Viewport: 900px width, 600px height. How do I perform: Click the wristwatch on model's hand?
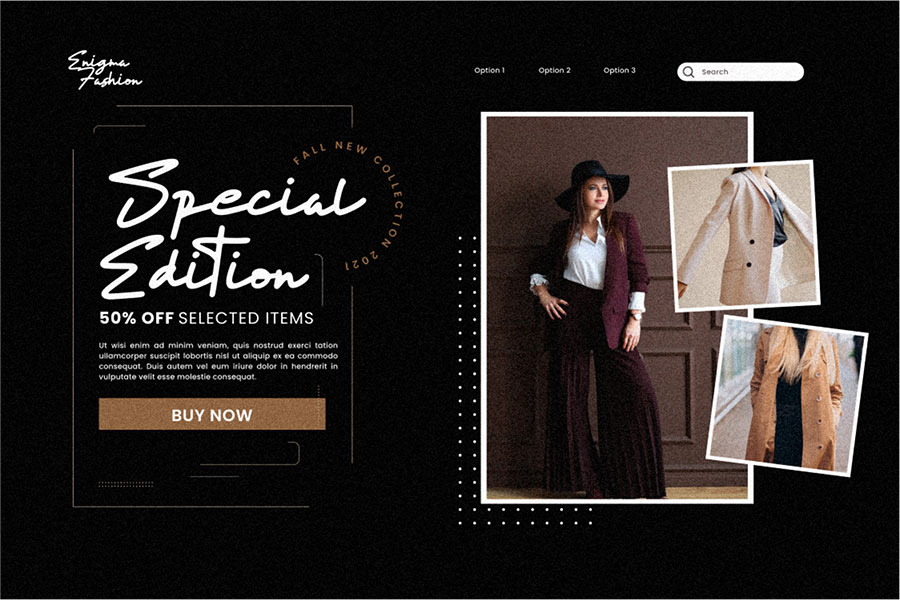coord(636,315)
